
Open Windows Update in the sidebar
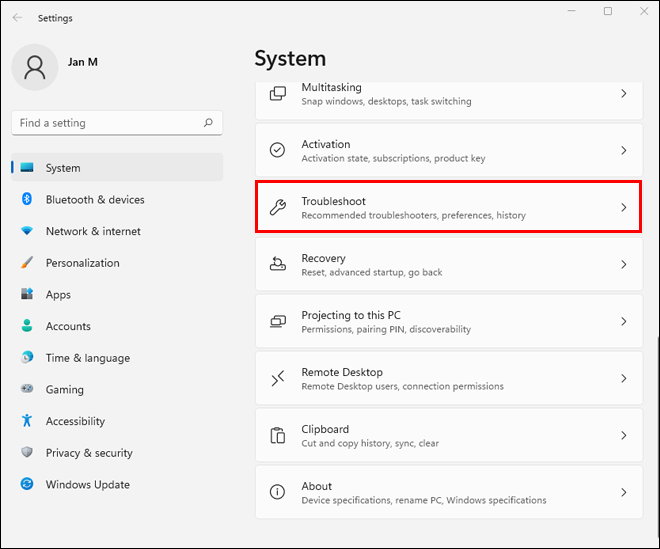coord(88,485)
